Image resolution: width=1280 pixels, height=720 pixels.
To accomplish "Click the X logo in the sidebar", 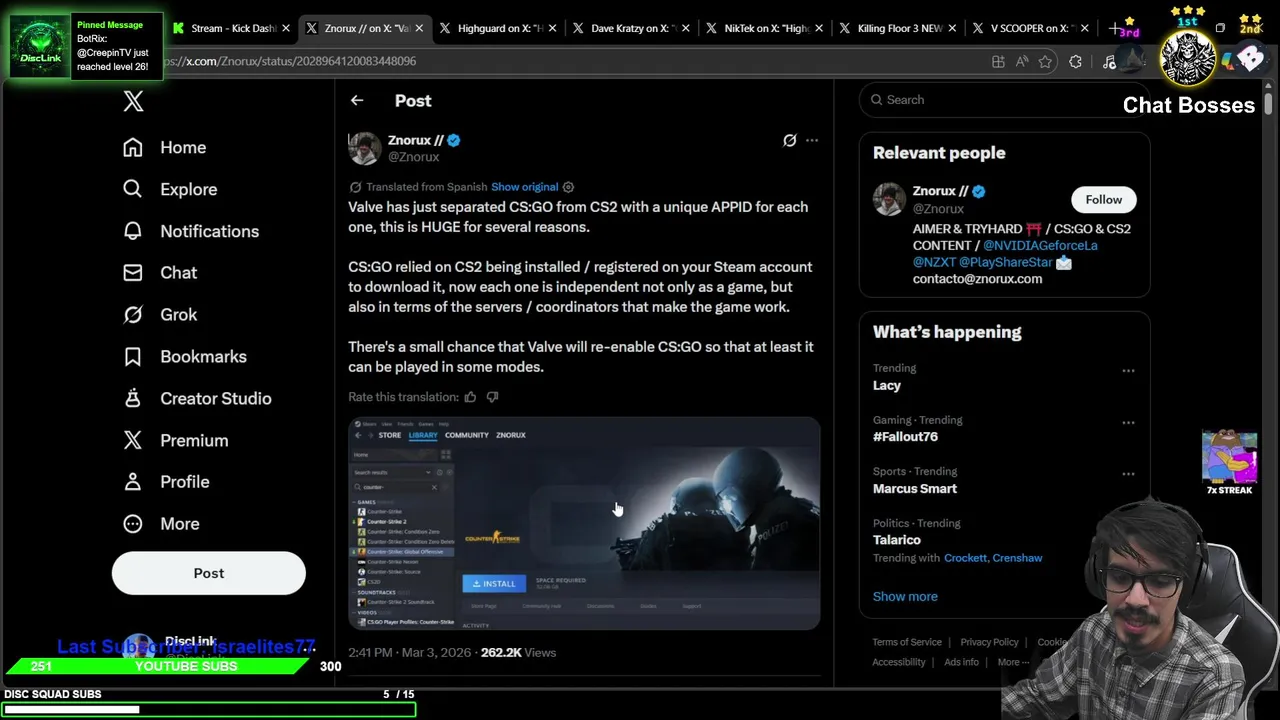I will pyautogui.click(x=133, y=101).
